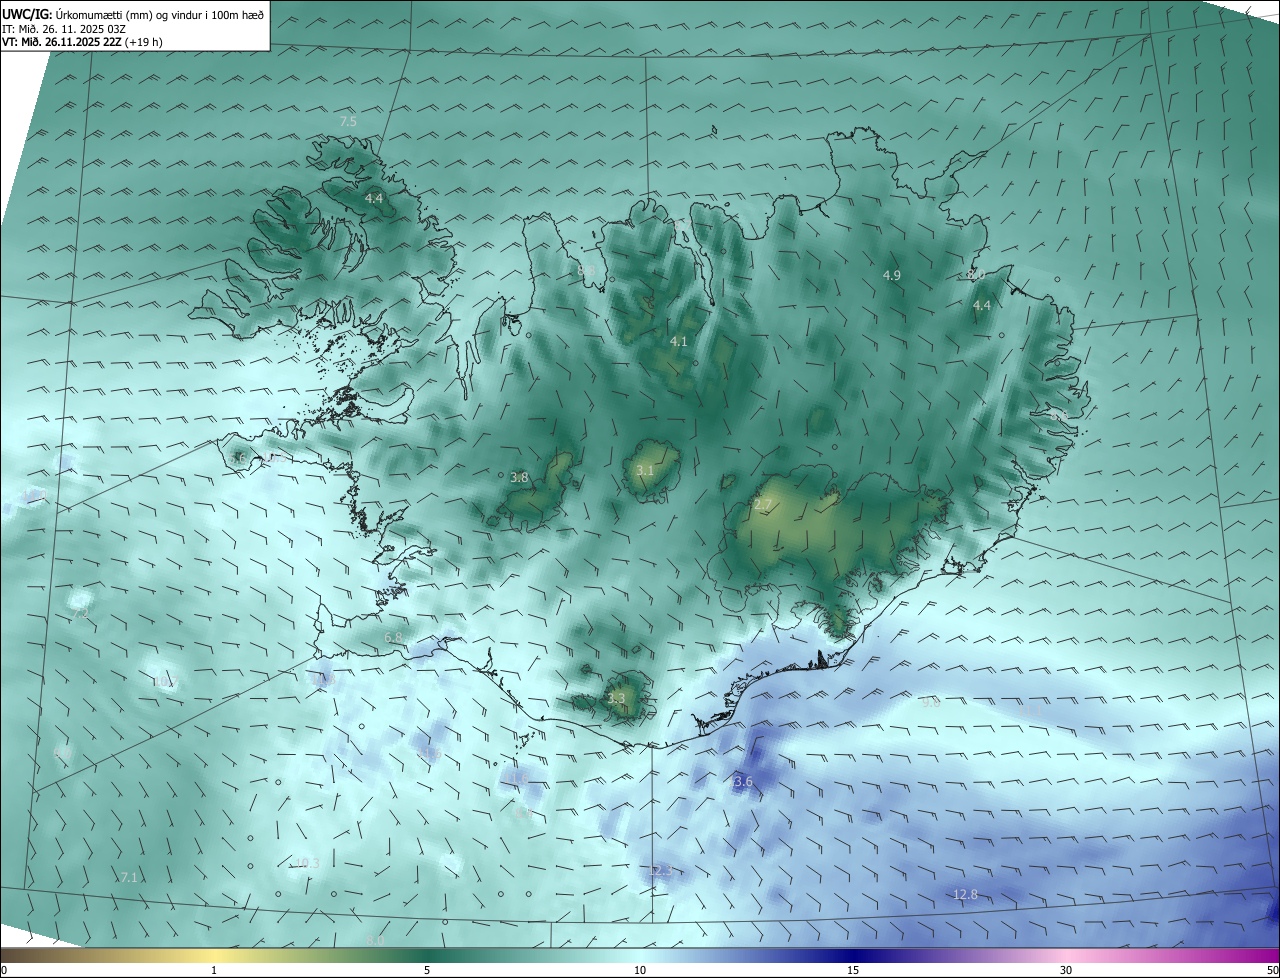Pick the yellow colour band above tick 1
This screenshot has width=1280, height=978.
214,955
